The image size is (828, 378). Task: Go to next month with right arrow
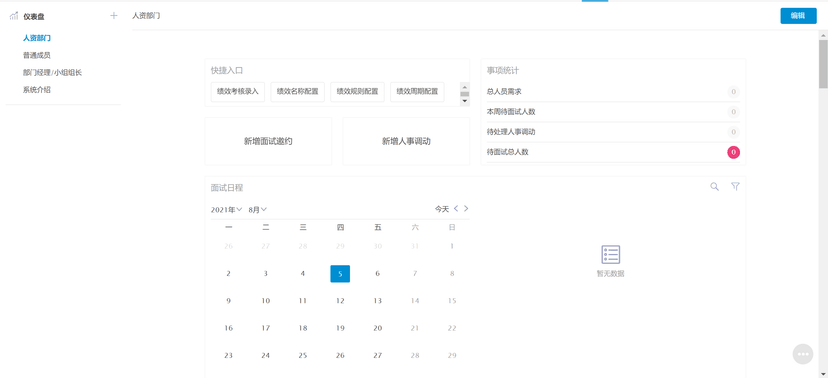click(x=466, y=209)
